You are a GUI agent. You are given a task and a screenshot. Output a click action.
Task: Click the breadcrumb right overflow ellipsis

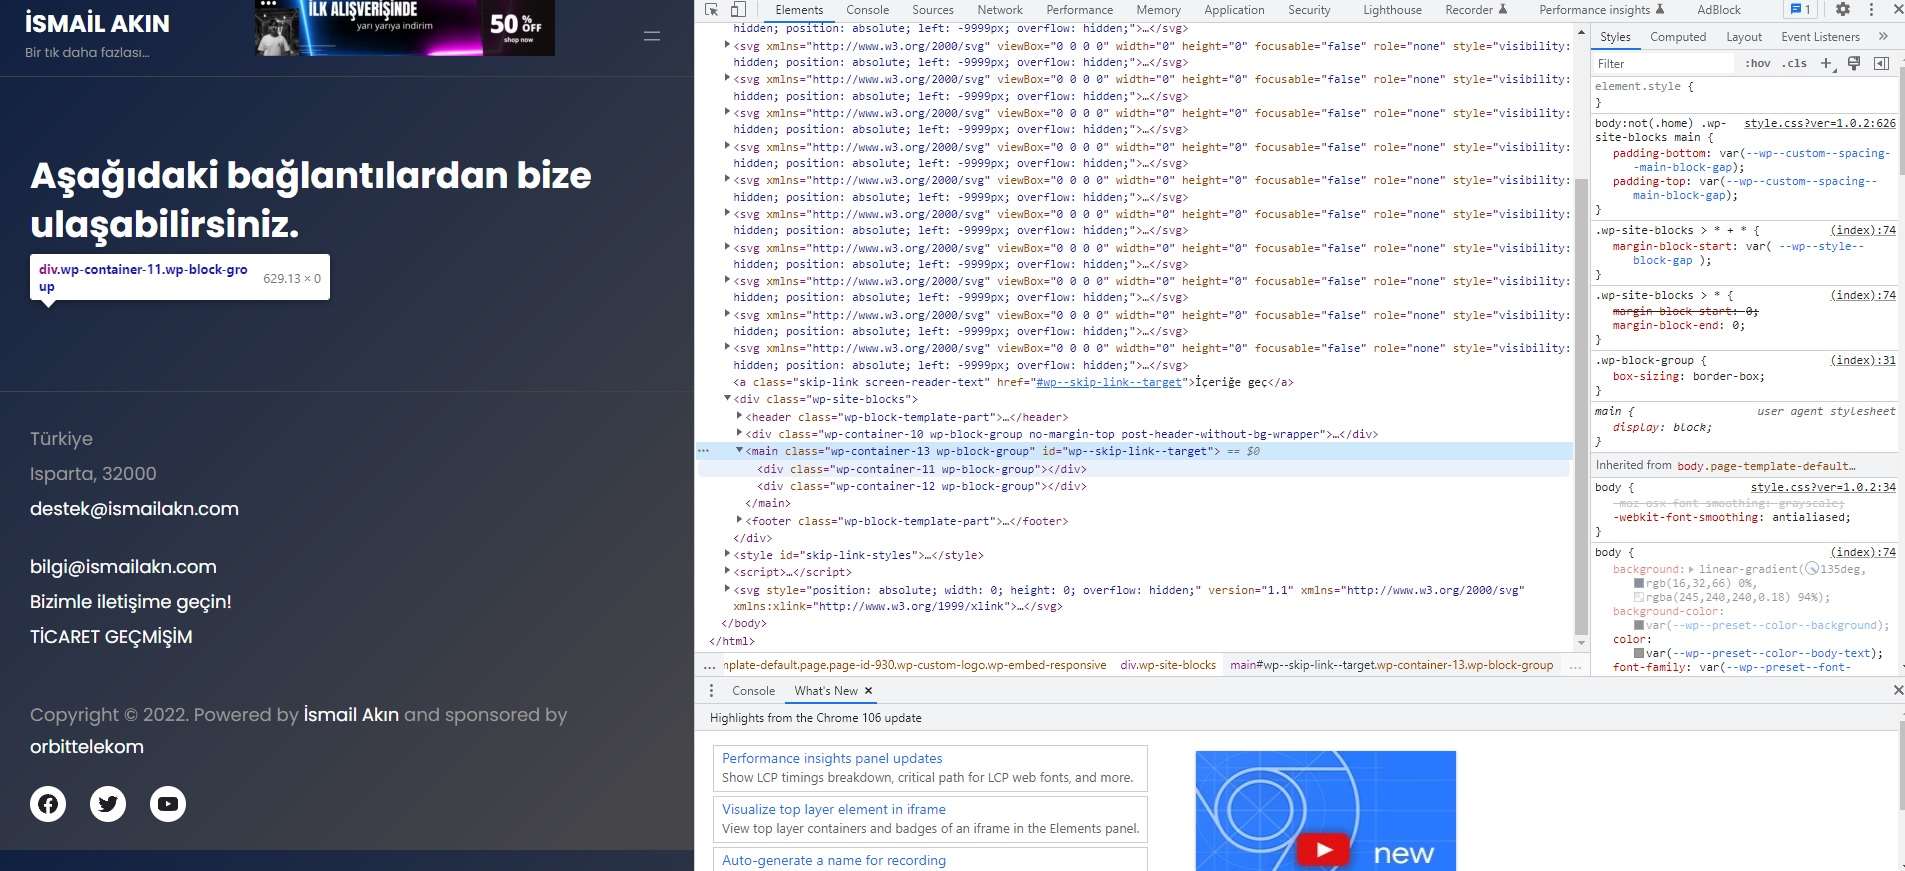[1575, 665]
